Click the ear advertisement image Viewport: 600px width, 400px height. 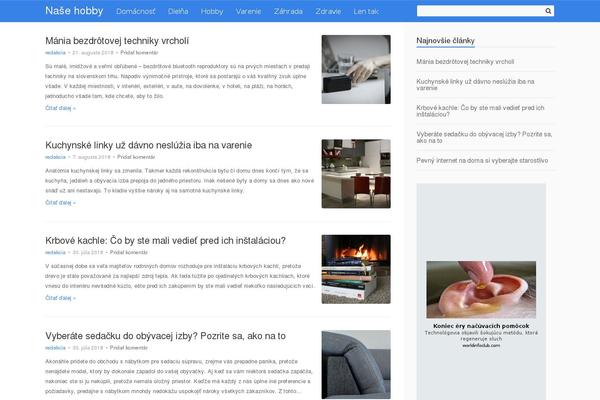click(481, 289)
